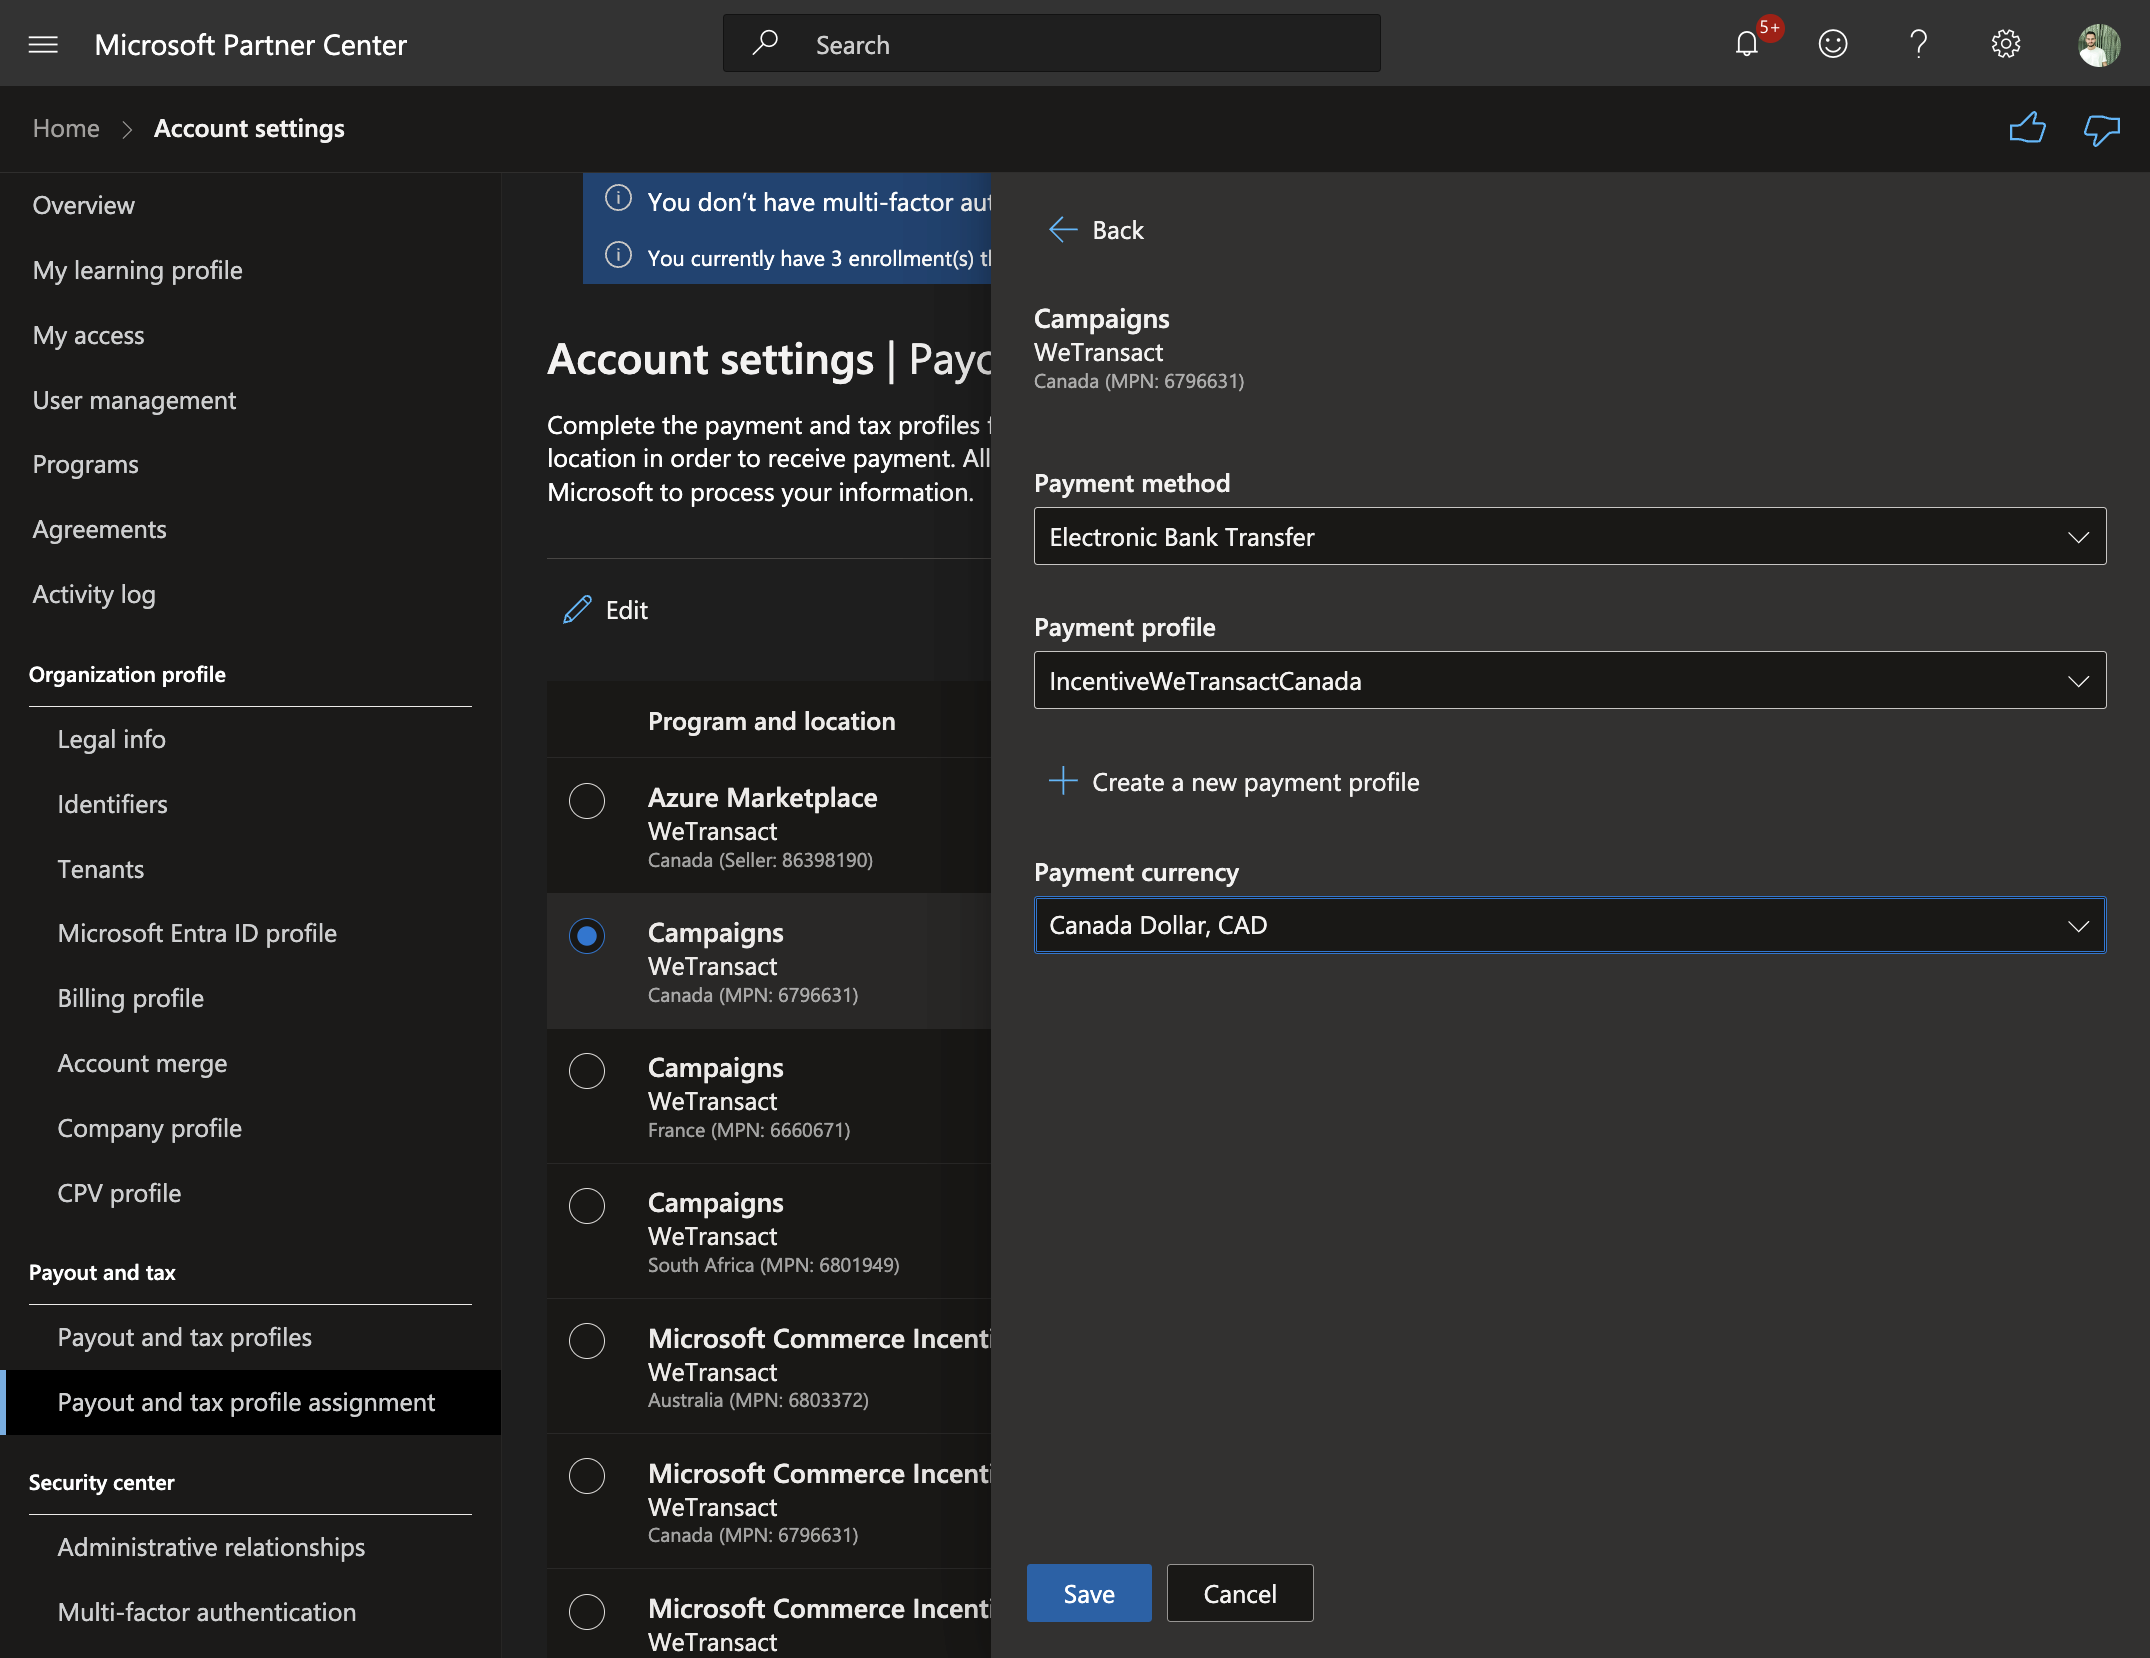Expand the Payment profile dropdown
This screenshot has width=2150, height=1658.
pyautogui.click(x=1570, y=680)
